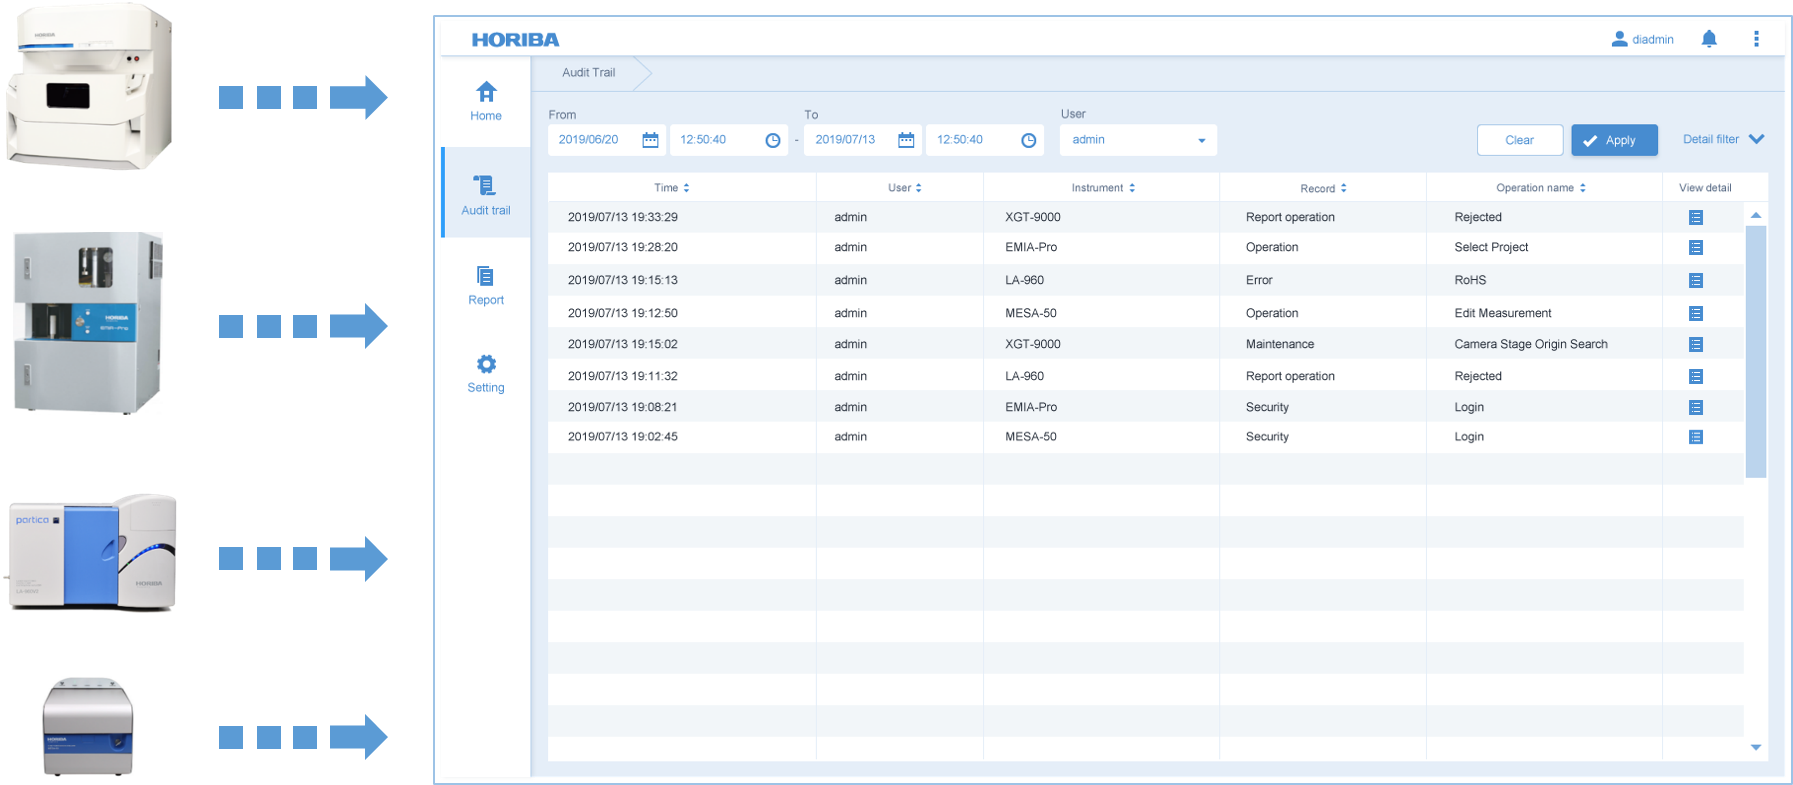
Task: View detail for Camera Stage Origin Search
Action: coord(1695,345)
